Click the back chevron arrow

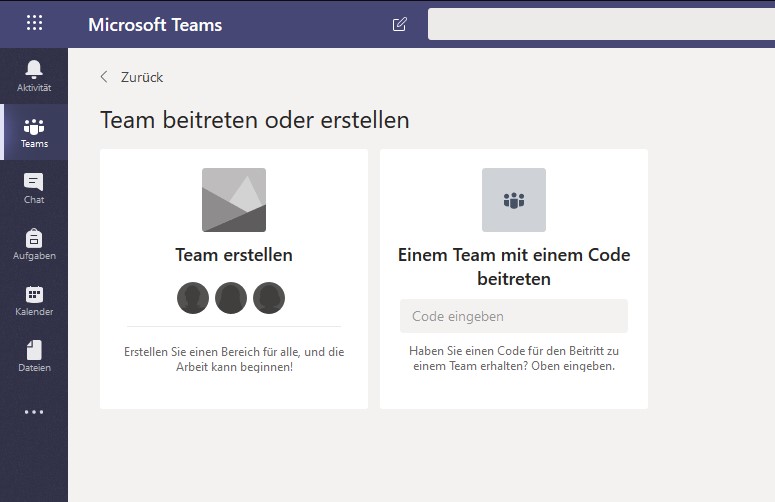coord(104,77)
